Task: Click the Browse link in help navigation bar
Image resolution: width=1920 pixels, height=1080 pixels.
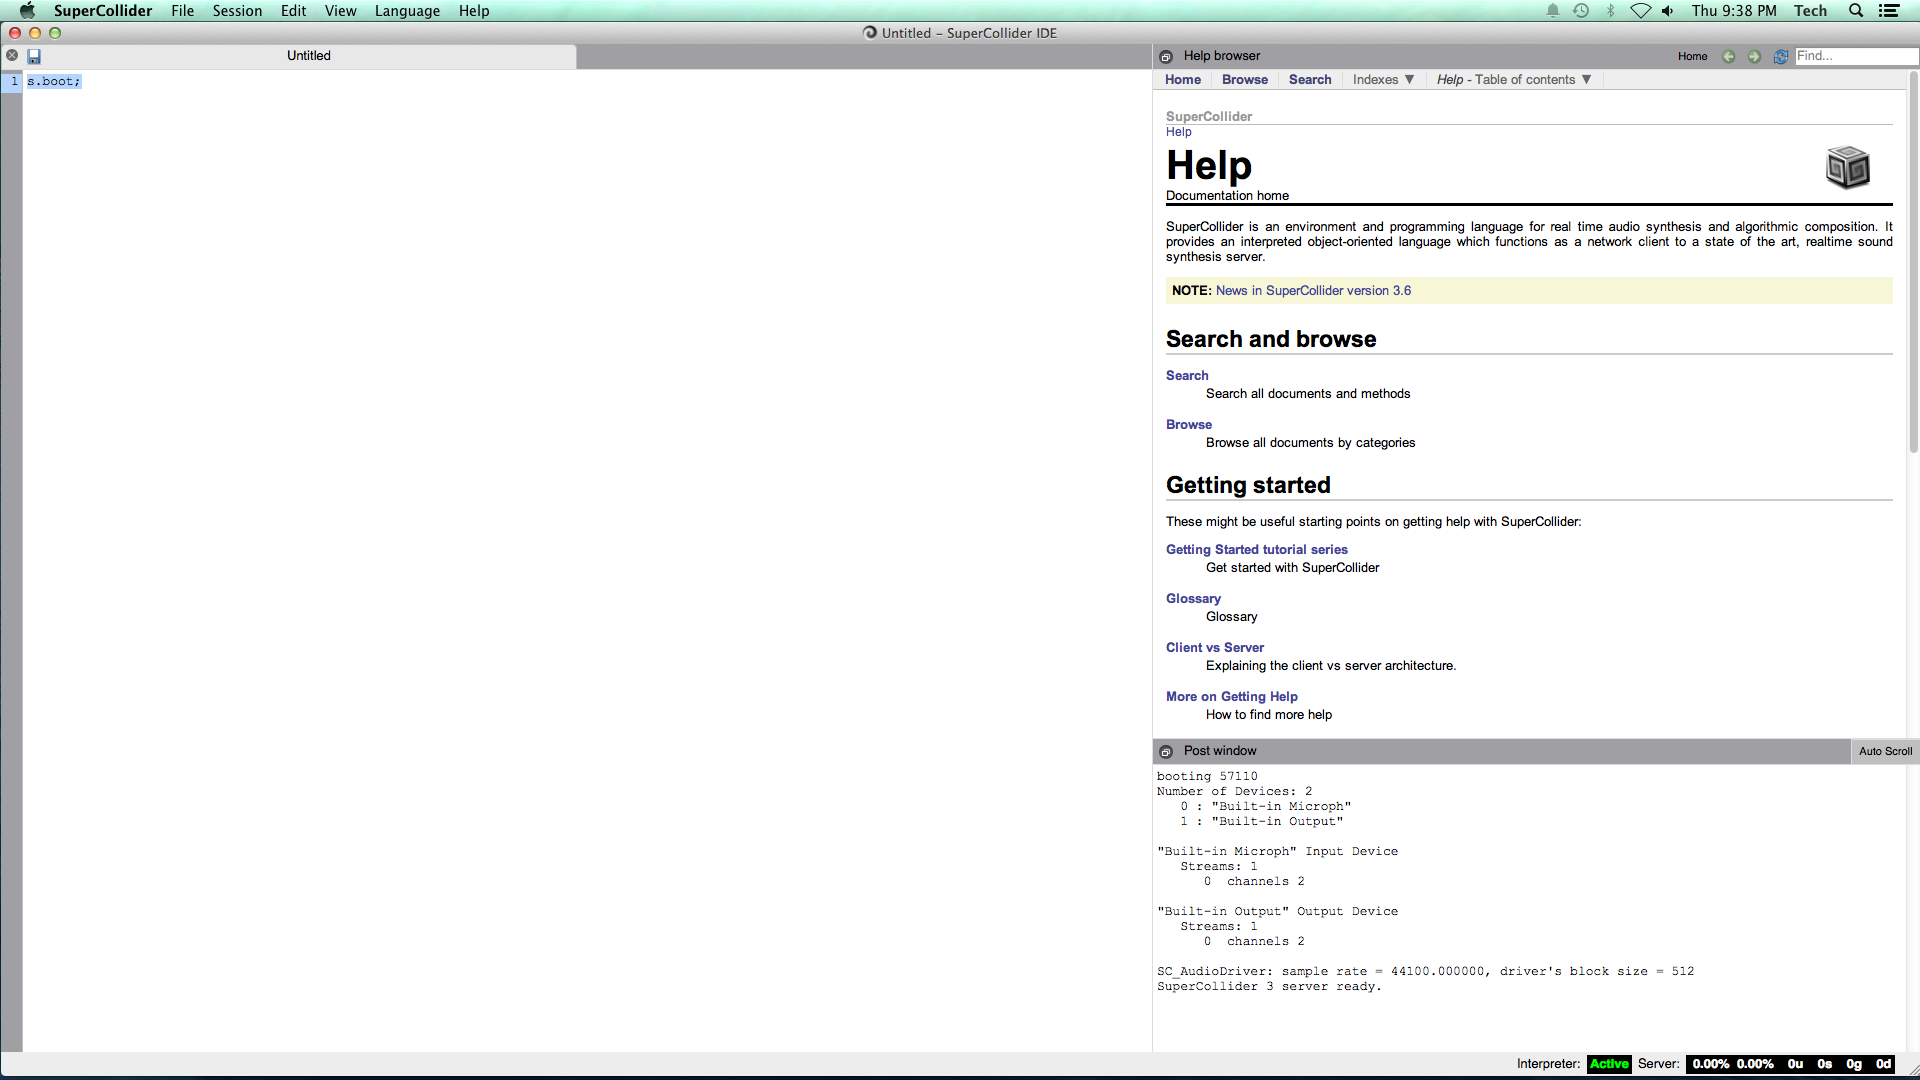Action: click(1245, 80)
